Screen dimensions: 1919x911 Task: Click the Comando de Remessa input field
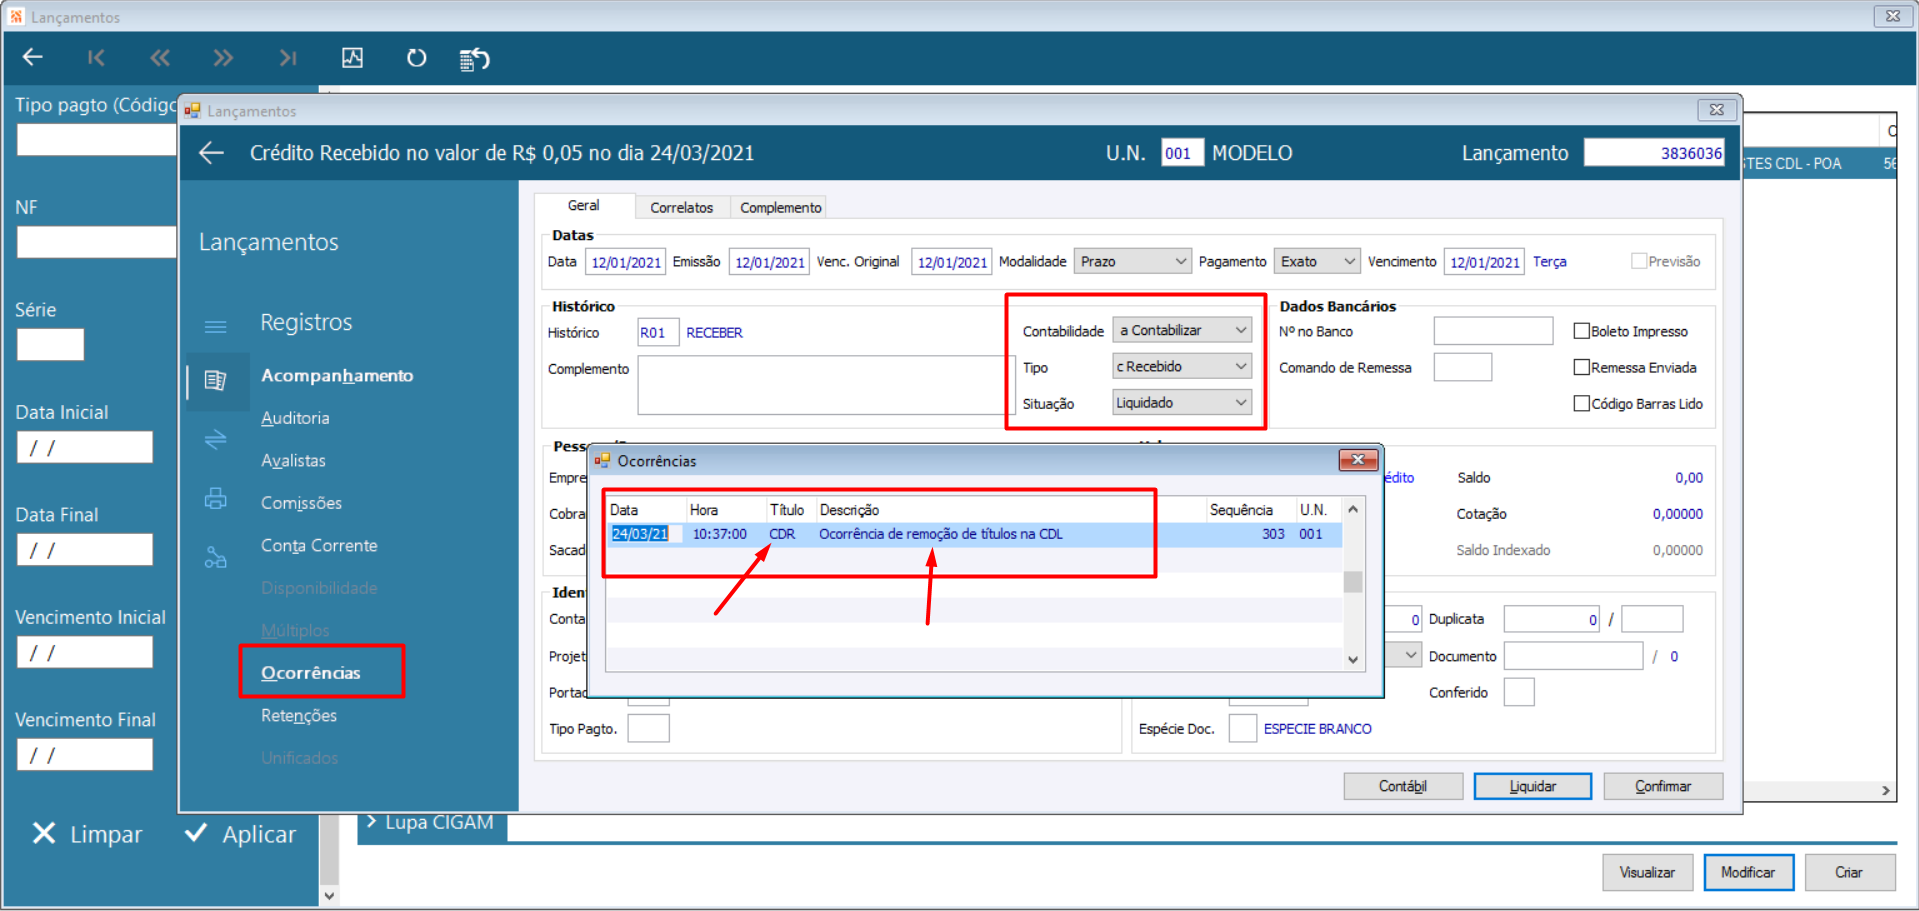click(1462, 367)
